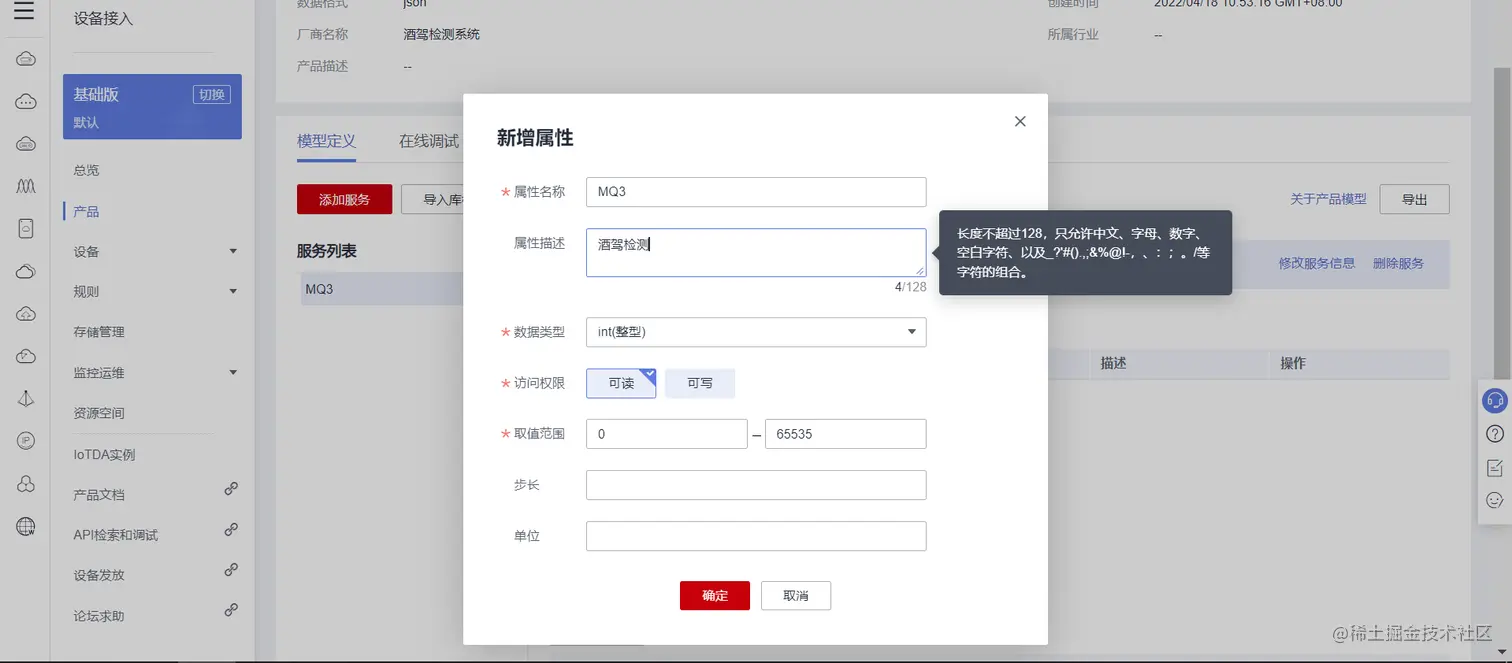Image resolution: width=1512 pixels, height=663 pixels.
Task: Click the 步长 input field
Action: point(756,485)
